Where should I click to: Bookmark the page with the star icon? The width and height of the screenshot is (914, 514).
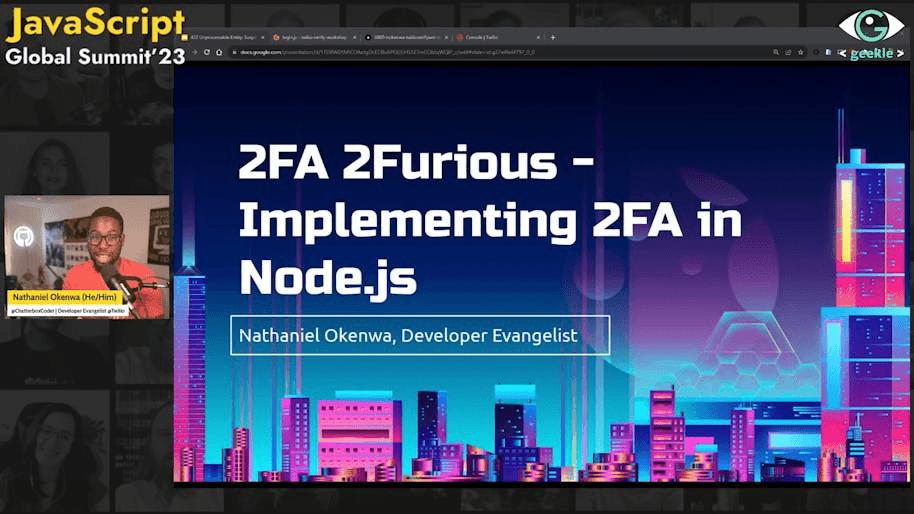(800, 52)
